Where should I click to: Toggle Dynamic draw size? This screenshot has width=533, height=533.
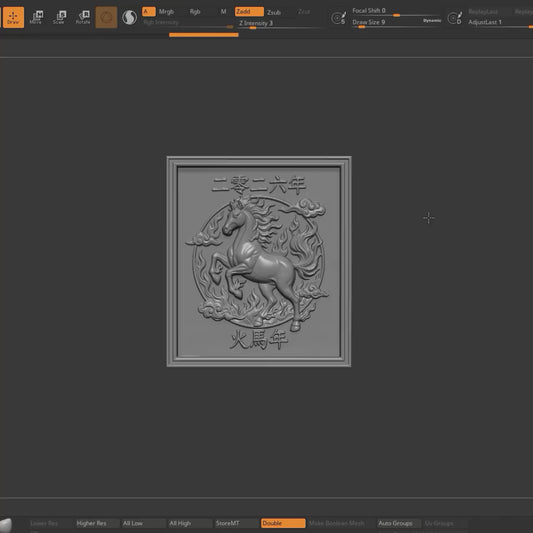[x=432, y=21]
